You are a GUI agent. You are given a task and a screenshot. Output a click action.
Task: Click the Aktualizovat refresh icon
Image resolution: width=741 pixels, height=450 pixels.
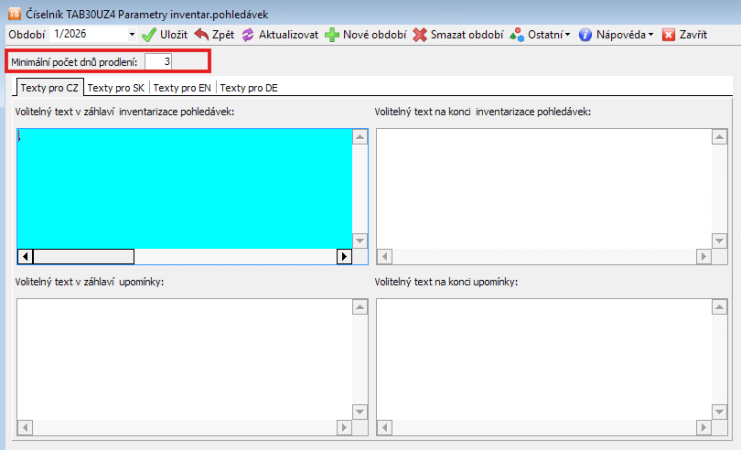pyautogui.click(x=248, y=35)
